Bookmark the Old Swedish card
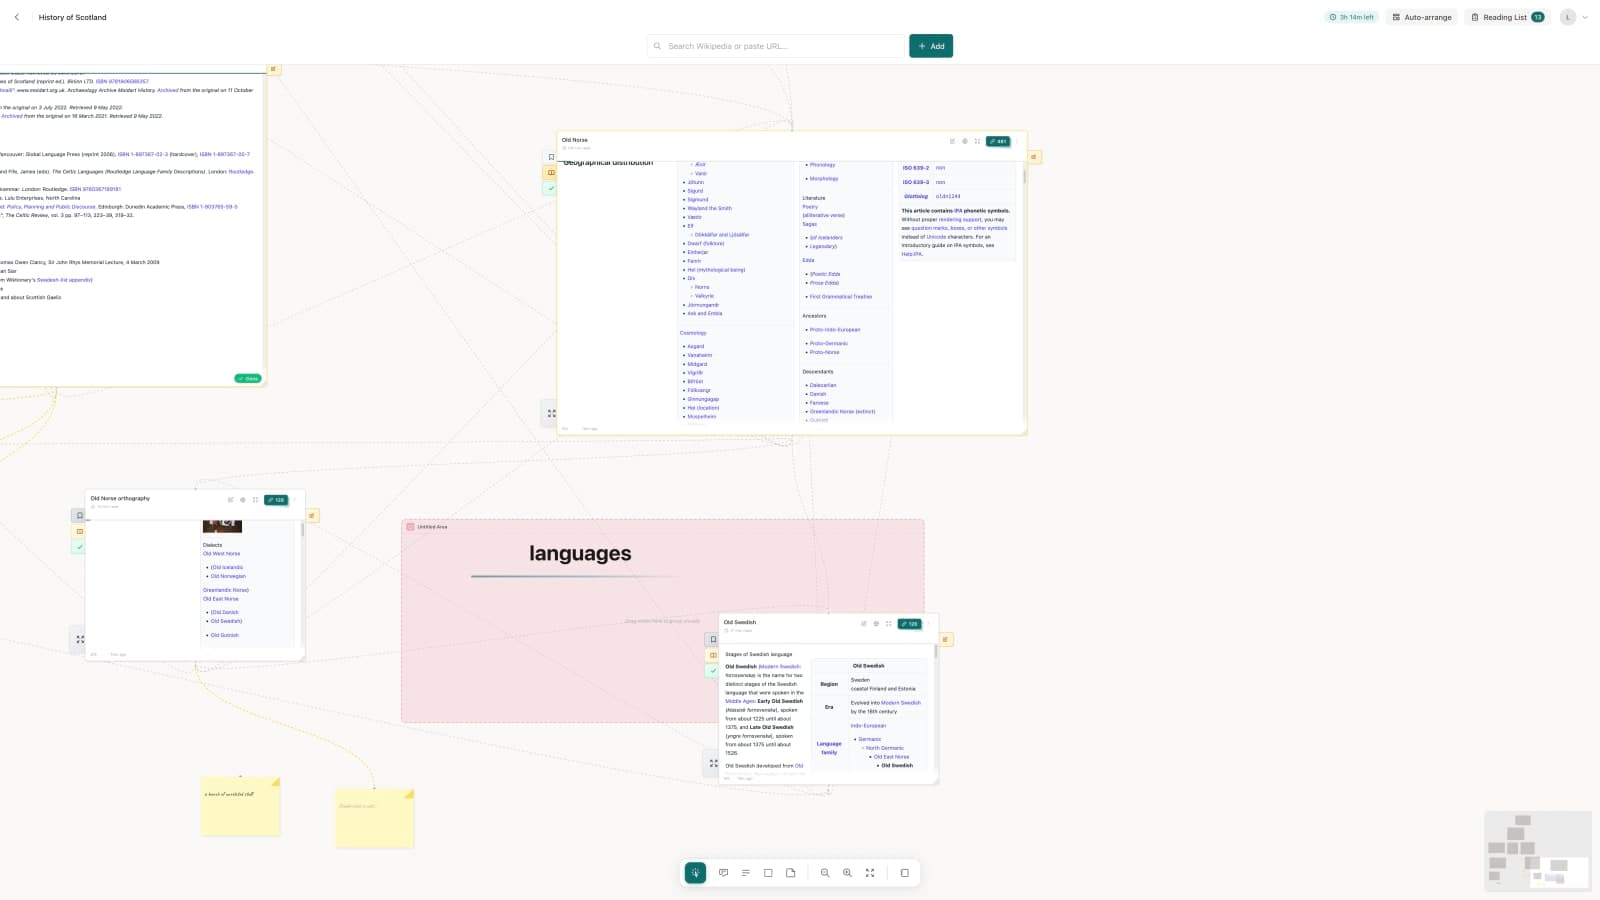Viewport: 1600px width, 900px height. coord(713,639)
